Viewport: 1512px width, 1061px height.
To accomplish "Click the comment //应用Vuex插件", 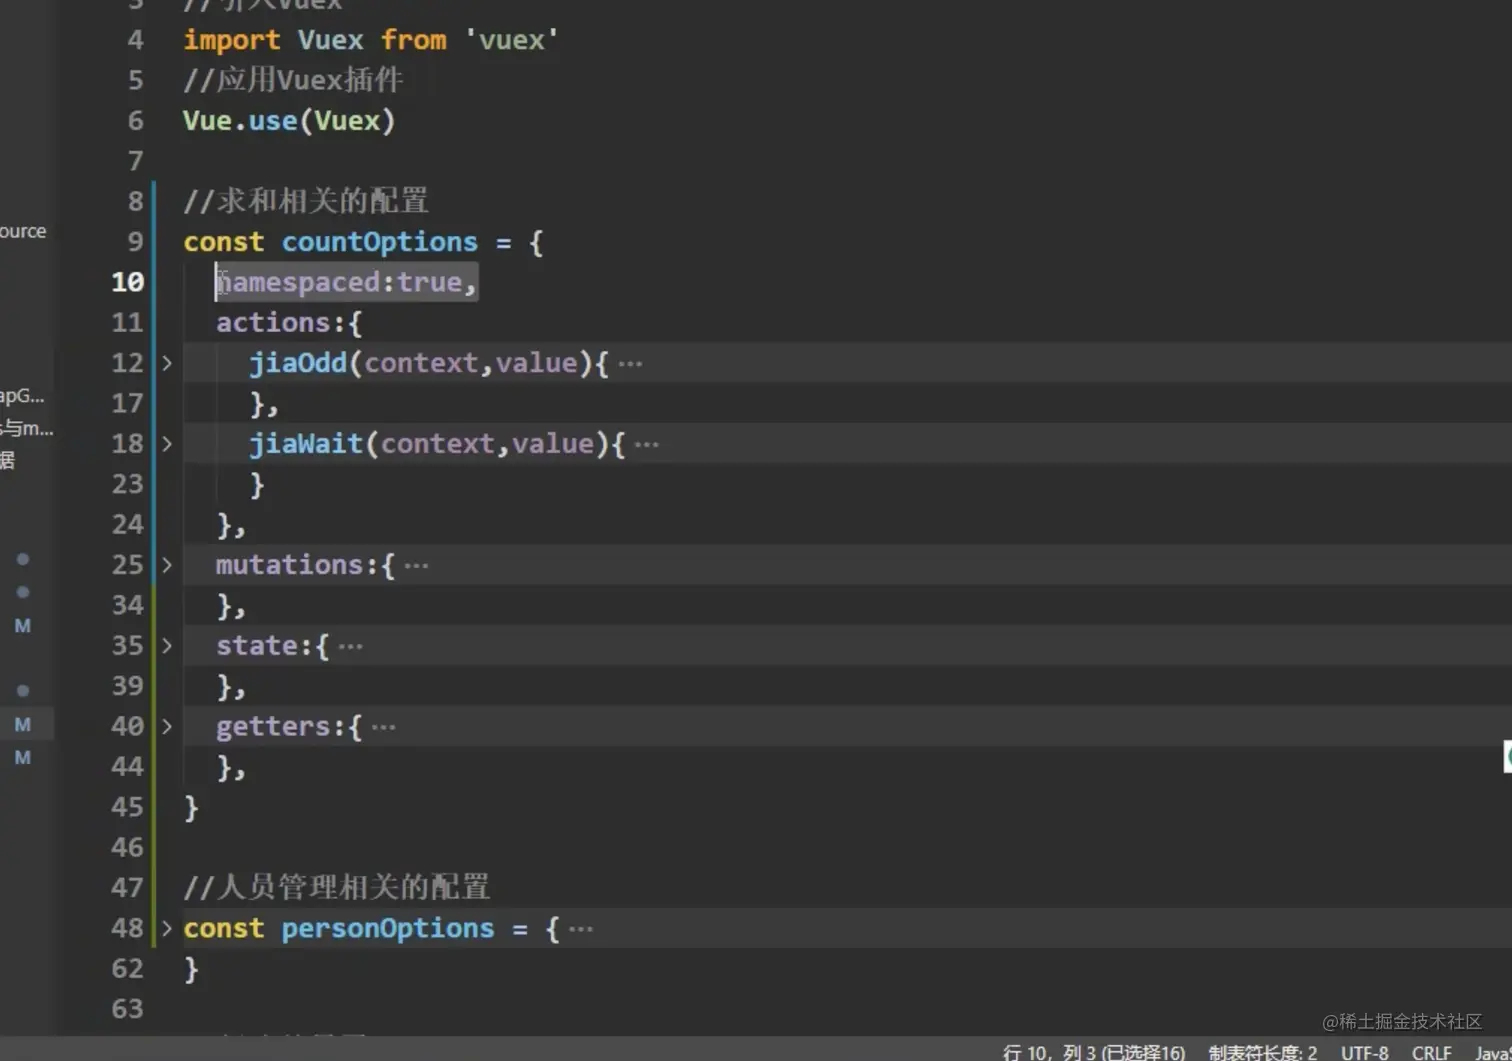I will pos(293,80).
